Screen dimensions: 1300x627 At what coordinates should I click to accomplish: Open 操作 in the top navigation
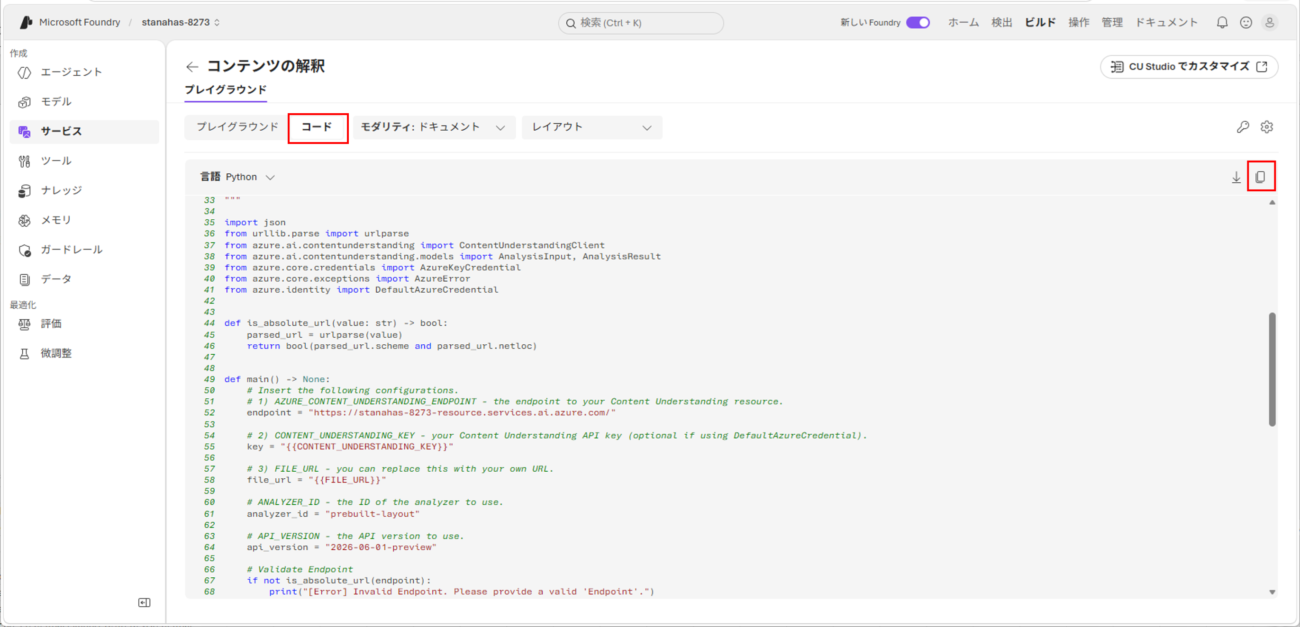click(x=1079, y=22)
